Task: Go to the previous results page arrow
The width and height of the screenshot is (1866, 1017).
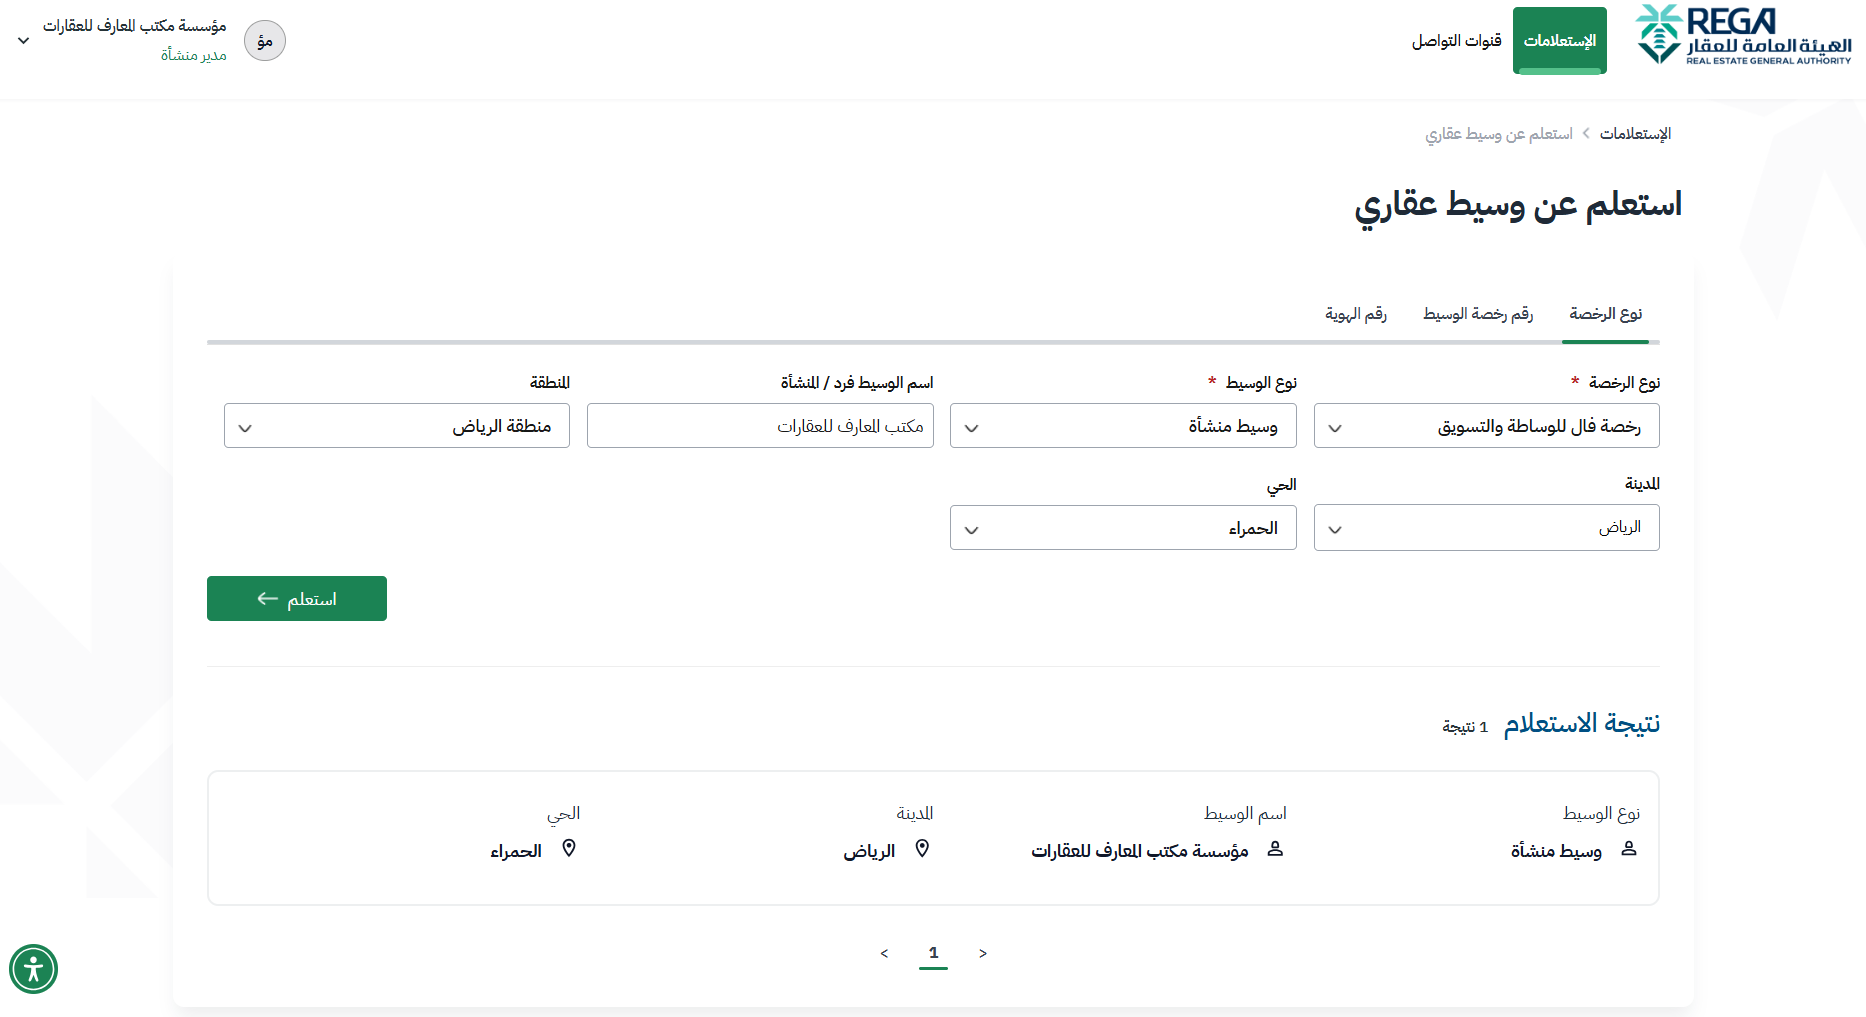Action: [x=884, y=954]
